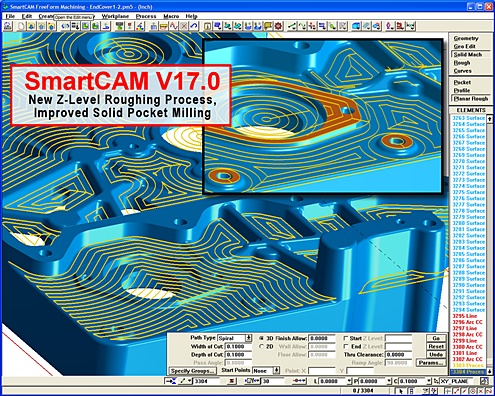The image size is (495, 396).
Task: Click the red sine wave toolbar icon
Action: pos(174,26)
